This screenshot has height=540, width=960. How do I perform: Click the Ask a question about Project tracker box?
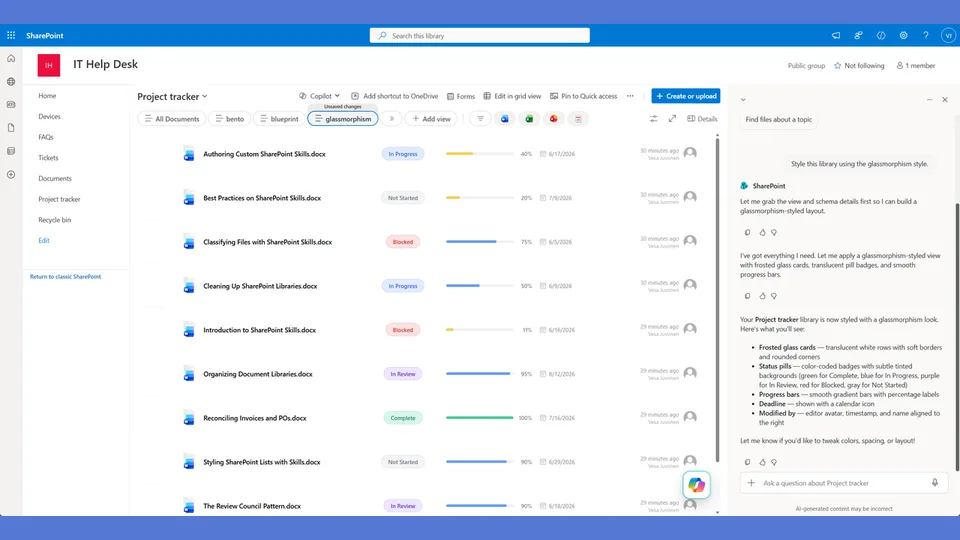coord(844,483)
